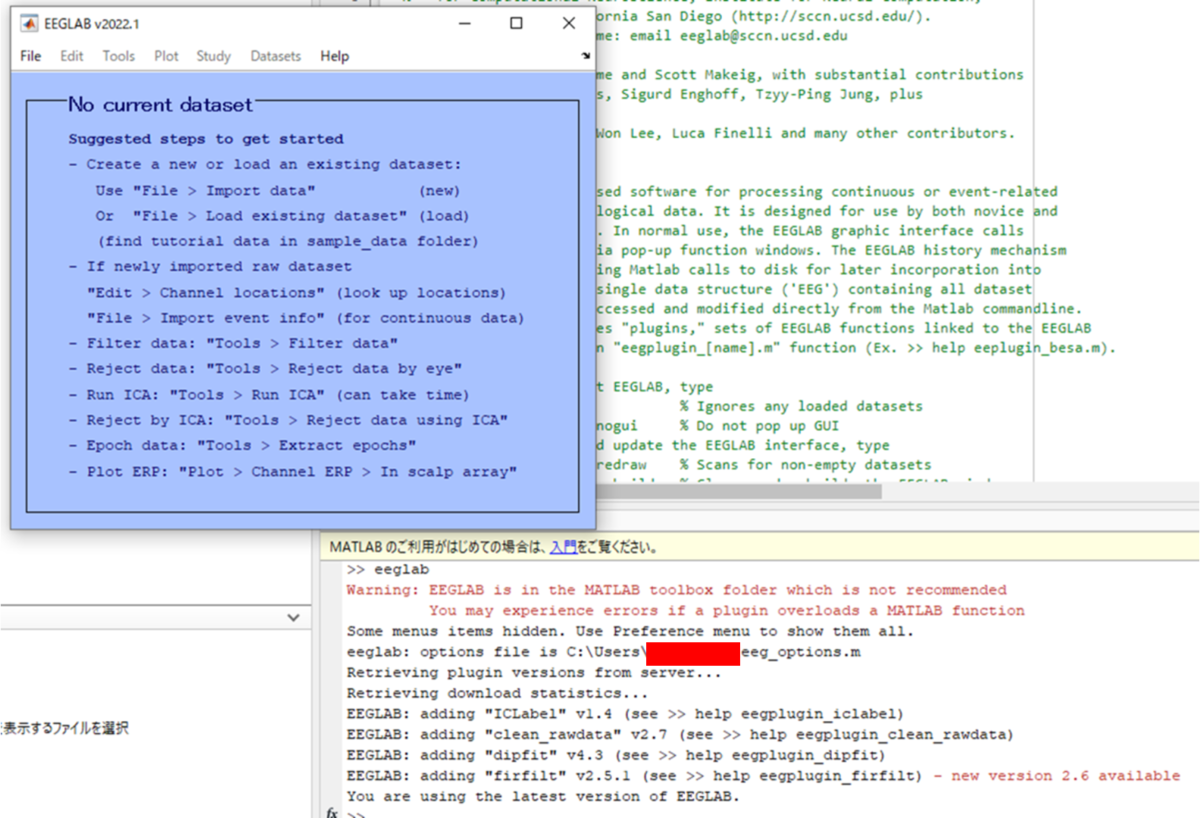Maximize the EEGLAB v2022.1 window

tap(516, 23)
